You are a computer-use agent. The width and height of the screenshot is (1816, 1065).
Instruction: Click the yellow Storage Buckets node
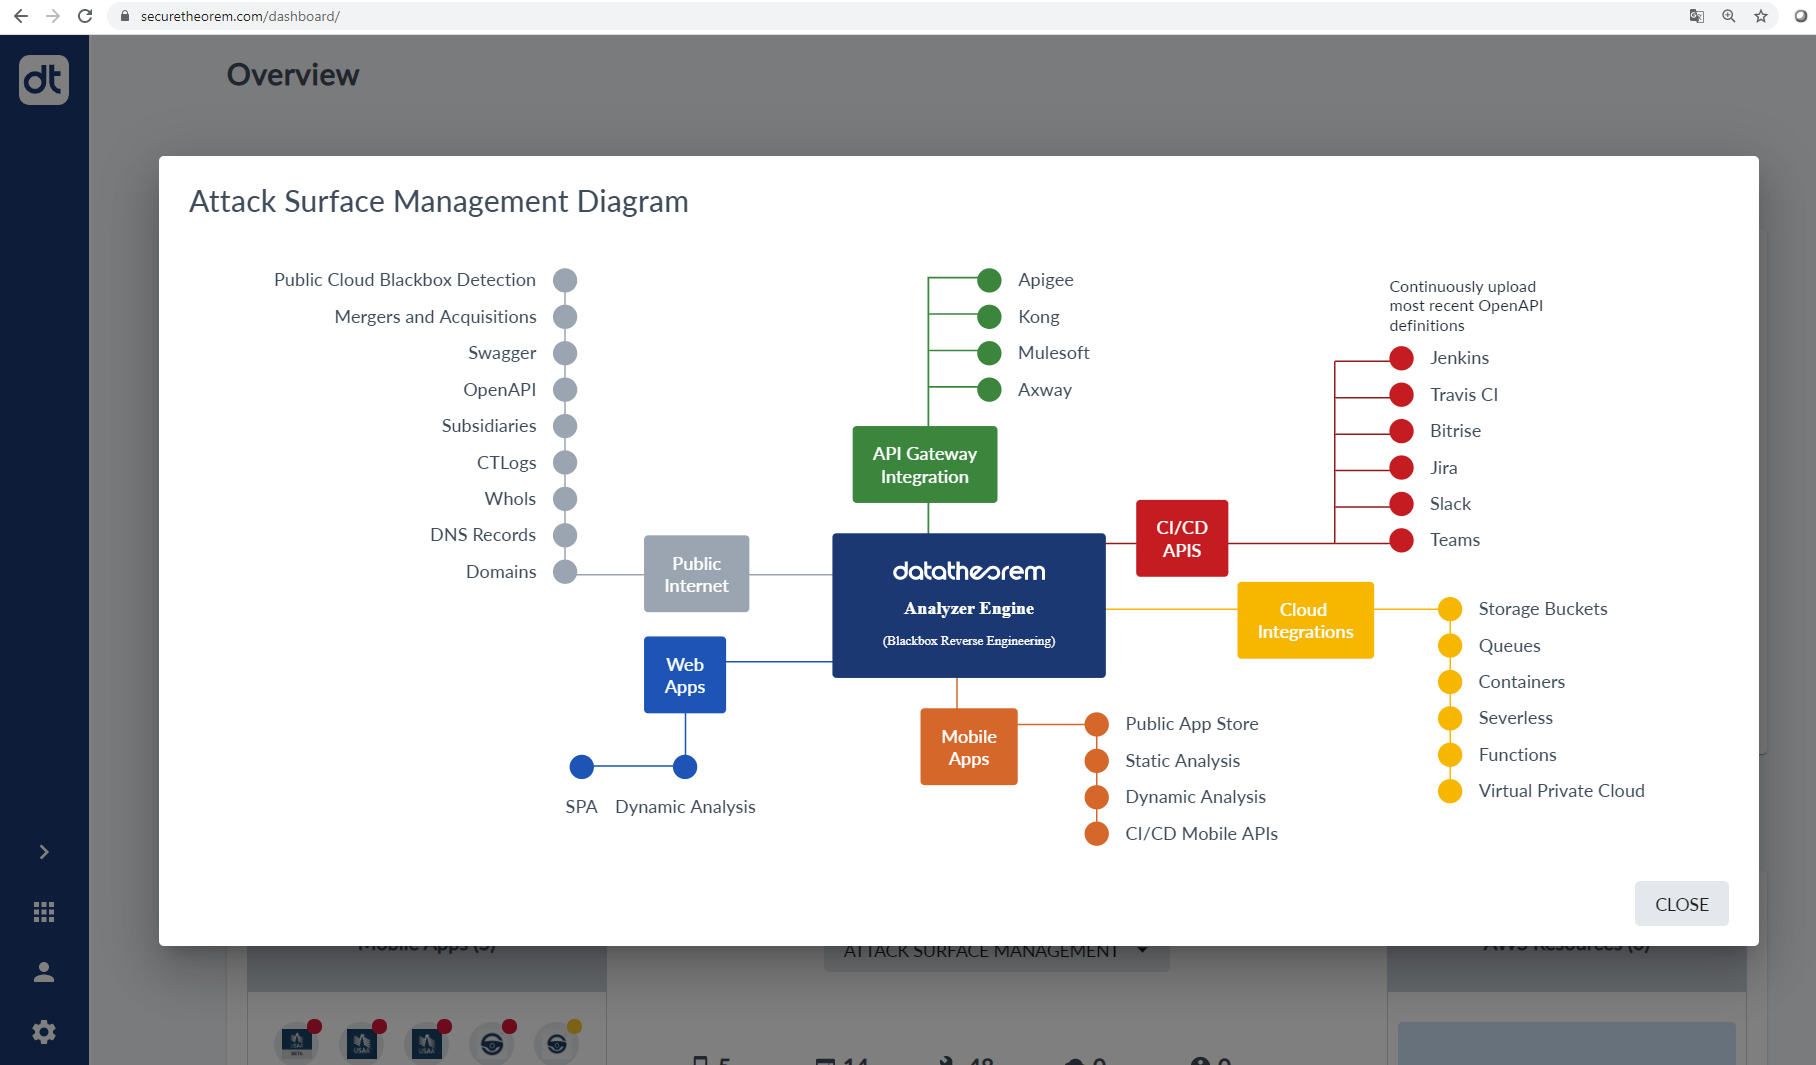click(1450, 609)
